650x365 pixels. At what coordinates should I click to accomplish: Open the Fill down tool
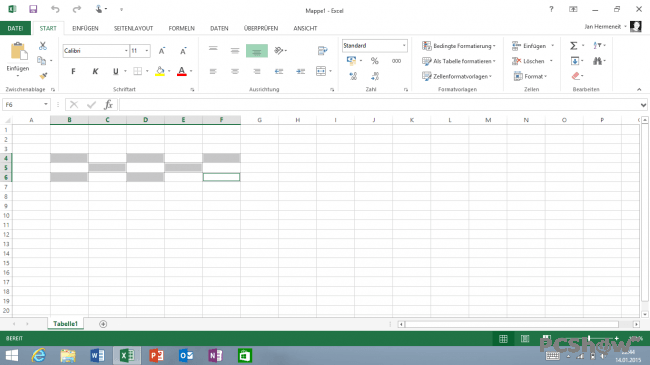click(x=575, y=61)
